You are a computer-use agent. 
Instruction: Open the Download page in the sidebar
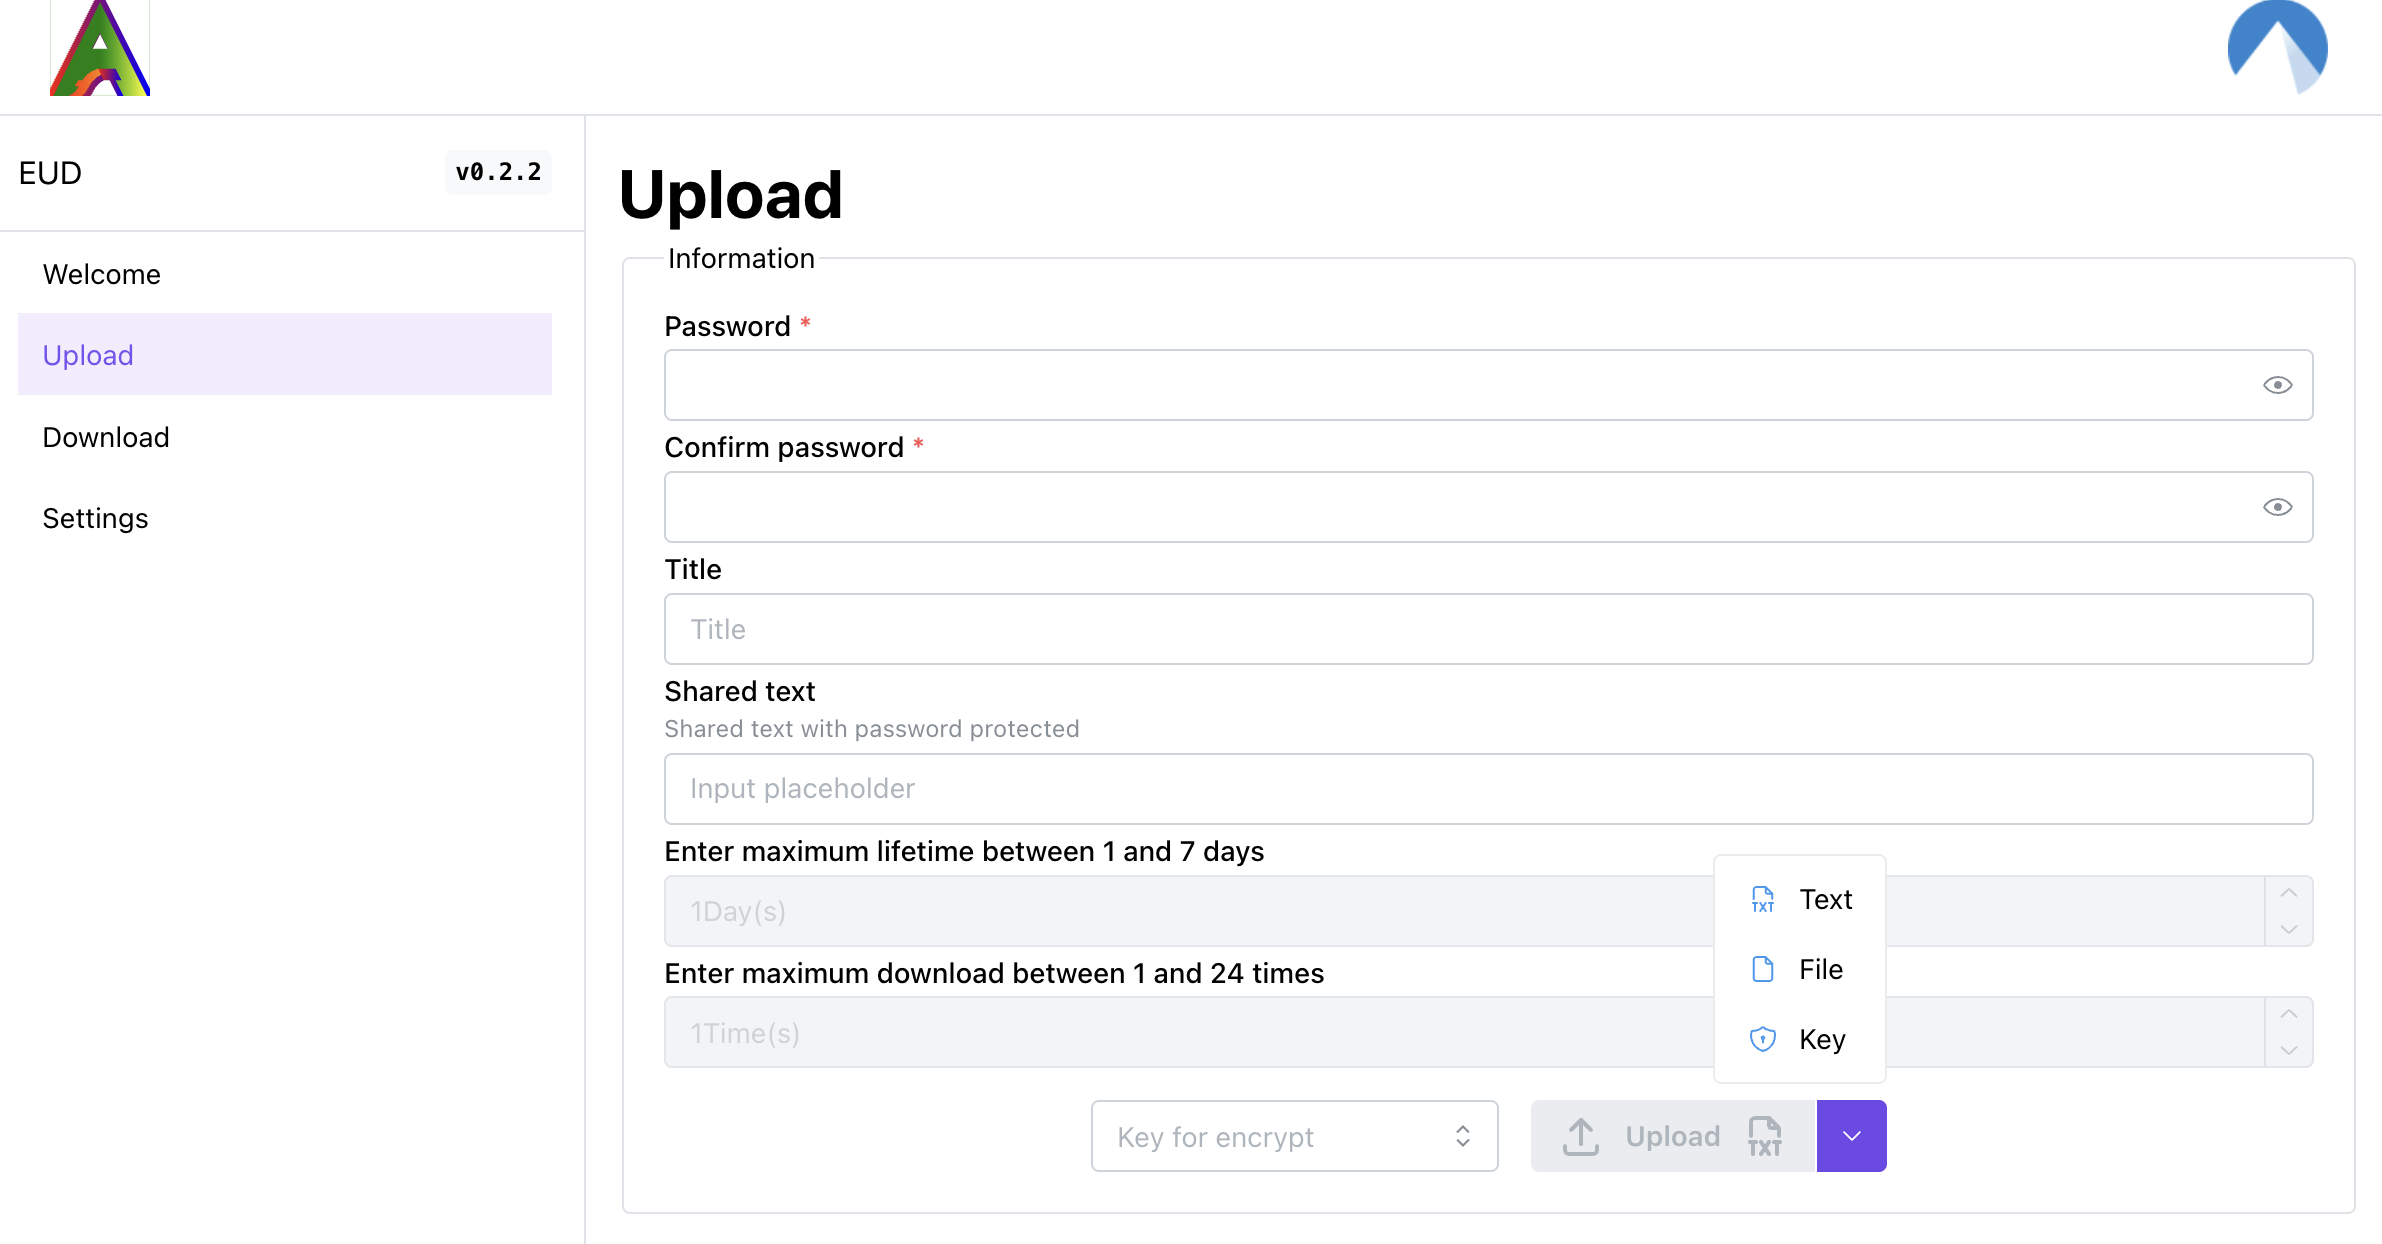(106, 437)
